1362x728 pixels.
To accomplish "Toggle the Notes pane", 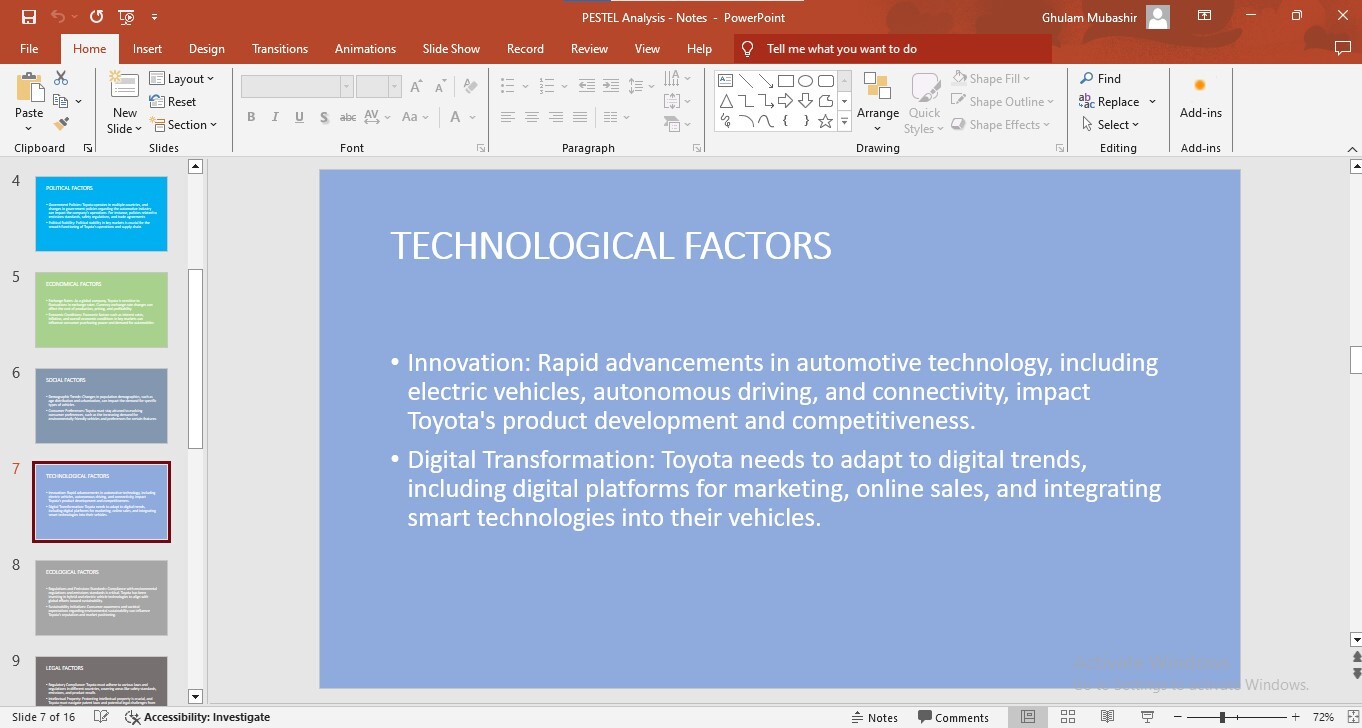I will 874,717.
